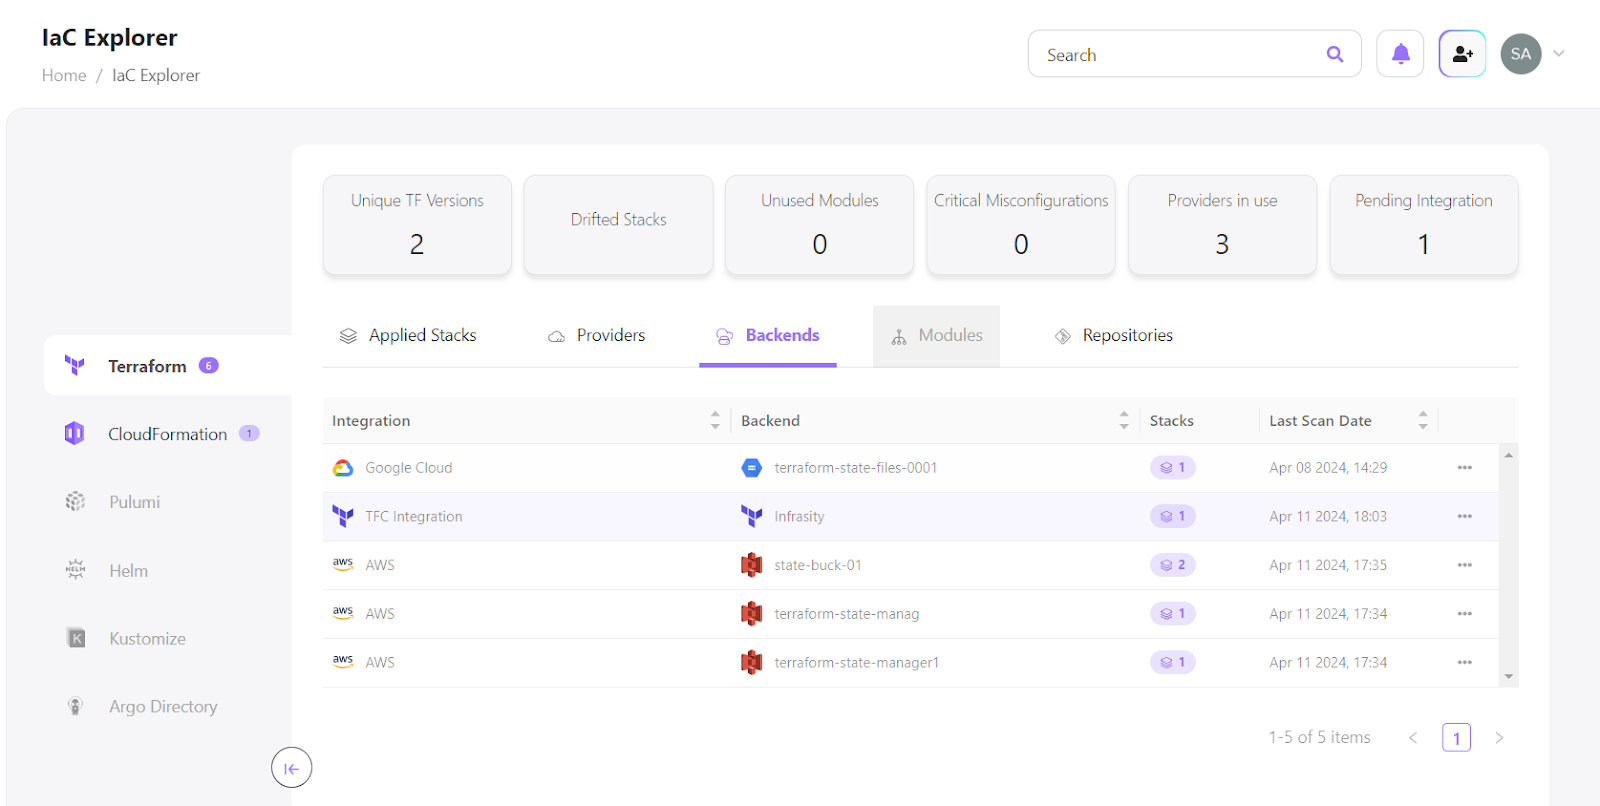The image size is (1600, 806).
Task: Click the search magnifier icon
Action: (x=1335, y=54)
